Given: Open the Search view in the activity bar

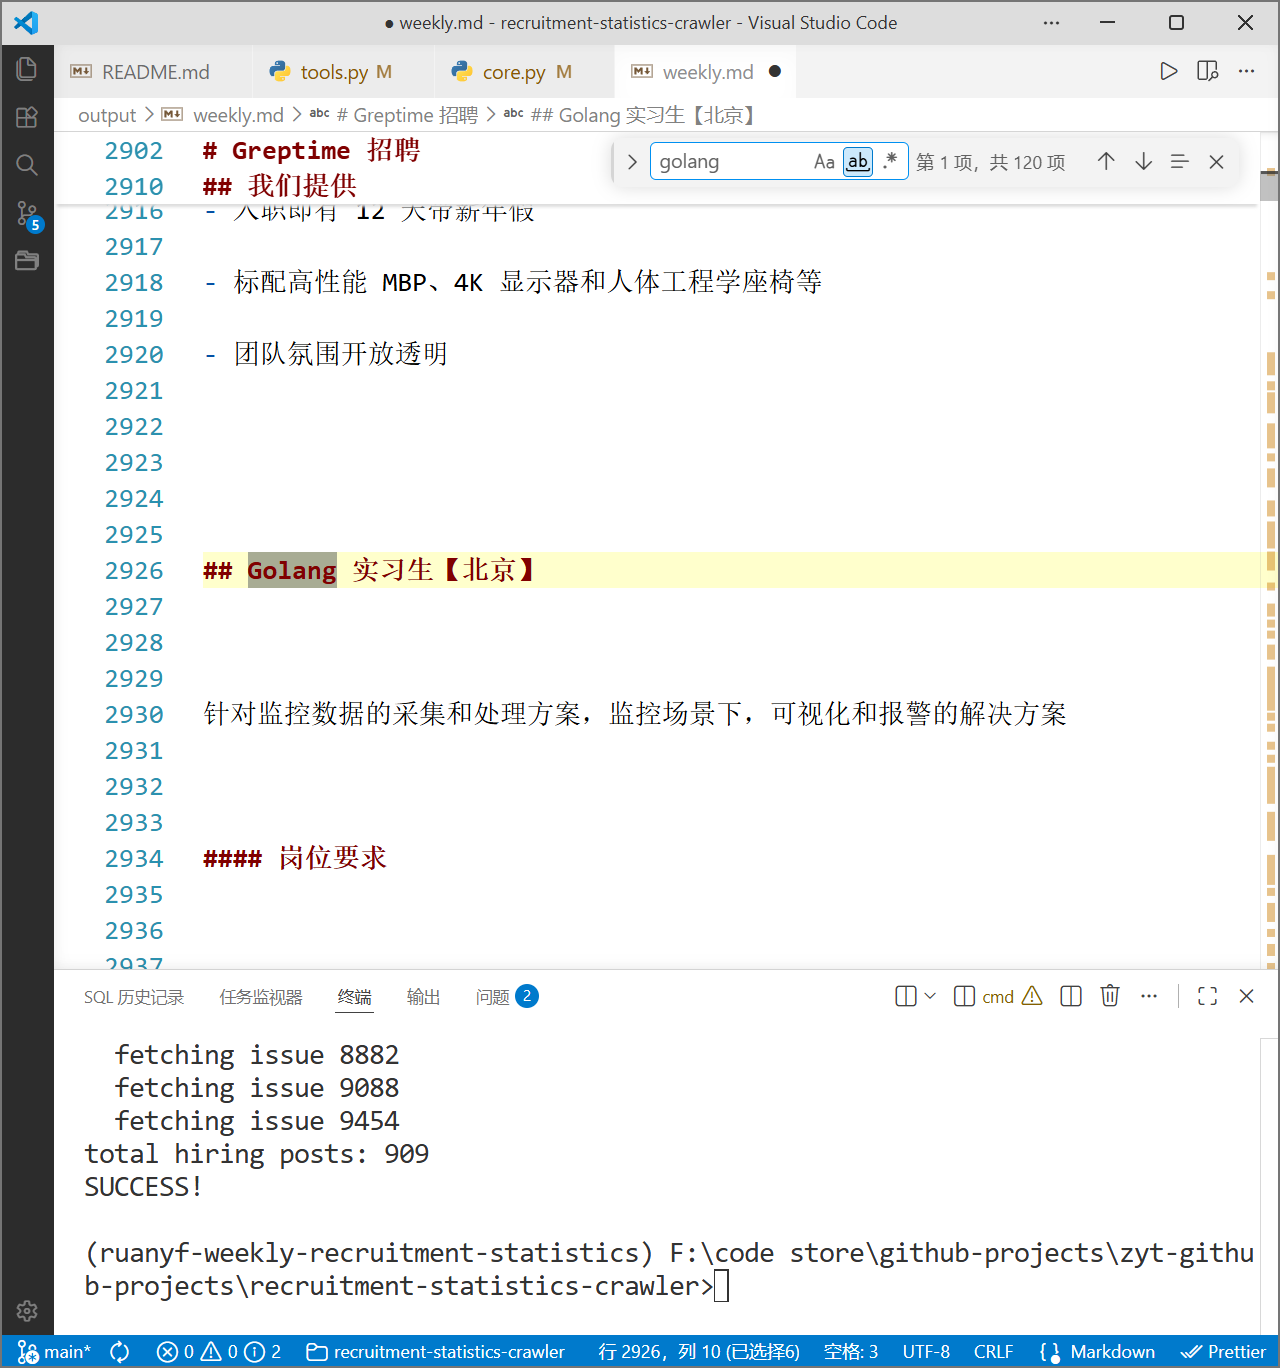Looking at the screenshot, I should pos(27,164).
